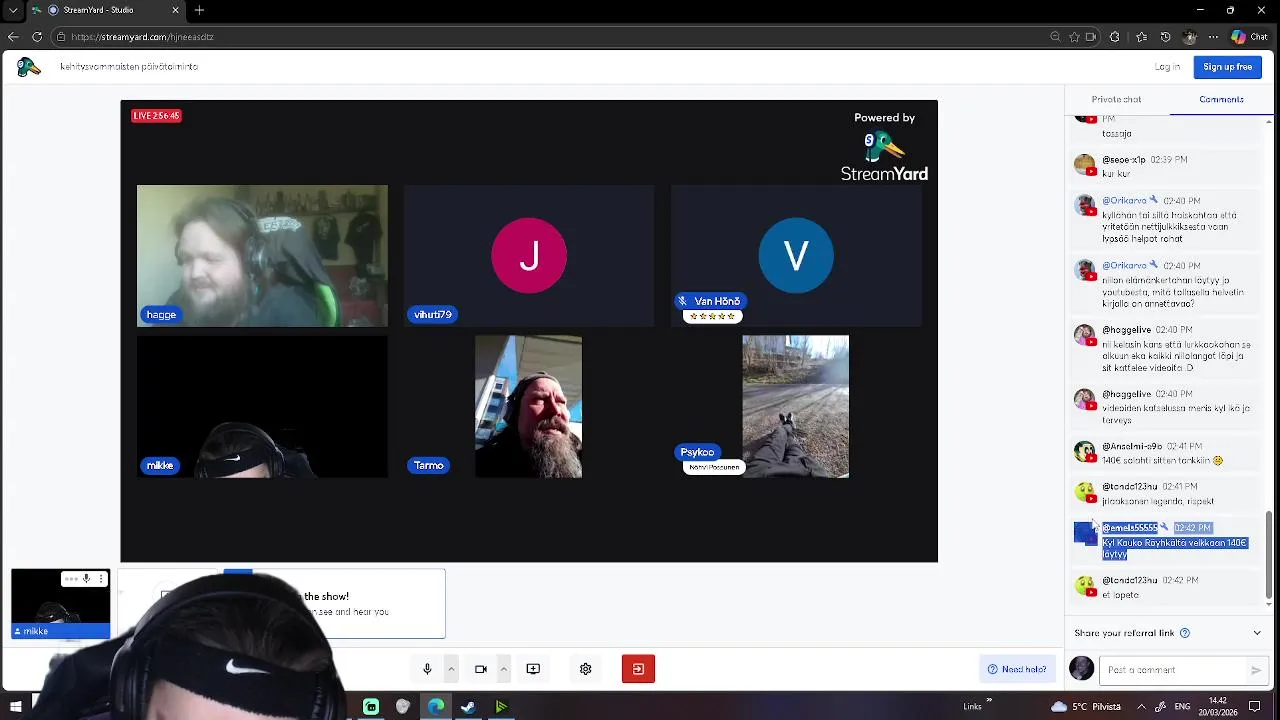Screen dimensions: 1280x720
Task: Click the StreamYard duck logo in header
Action: pos(28,67)
